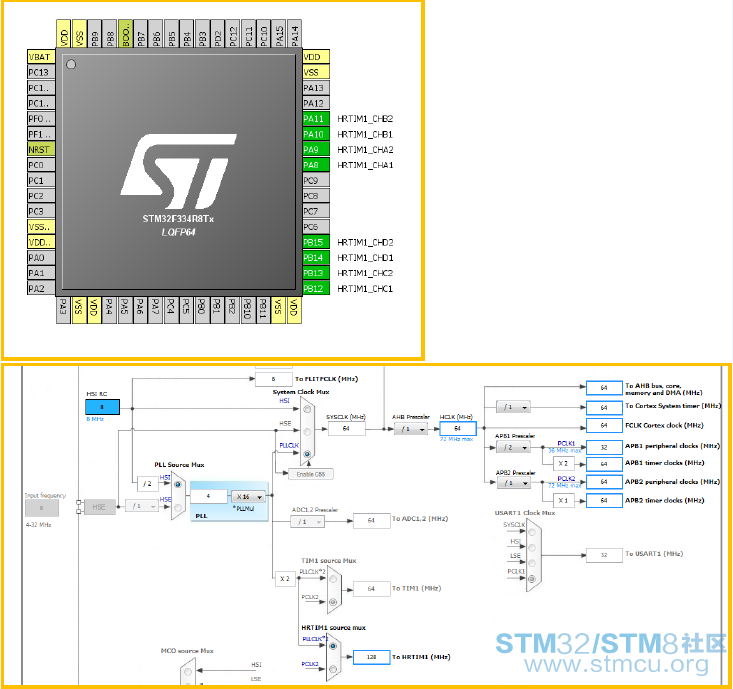The width and height of the screenshot is (733, 689).
Task: Click the Input frequency field
Action: 42,508
